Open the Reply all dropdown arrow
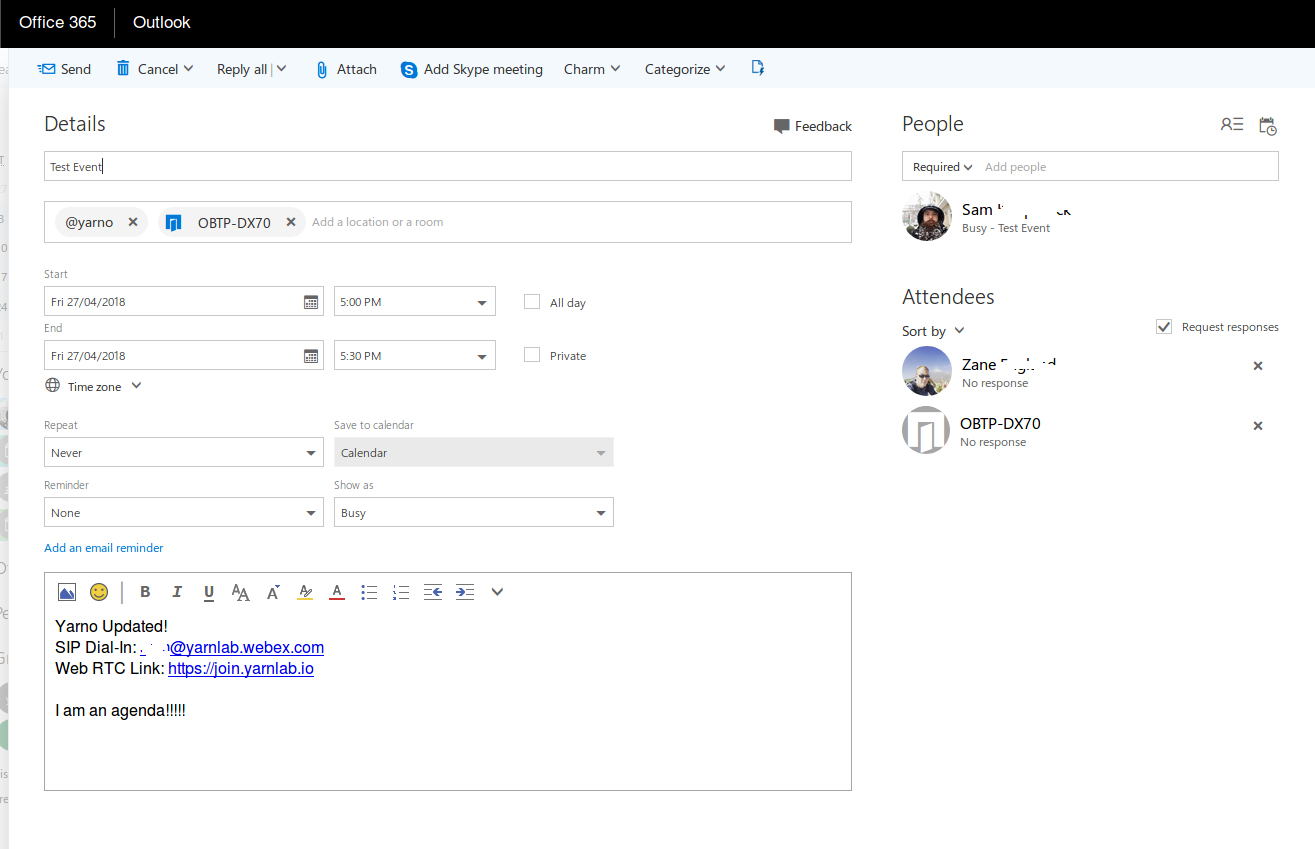 pyautogui.click(x=281, y=69)
